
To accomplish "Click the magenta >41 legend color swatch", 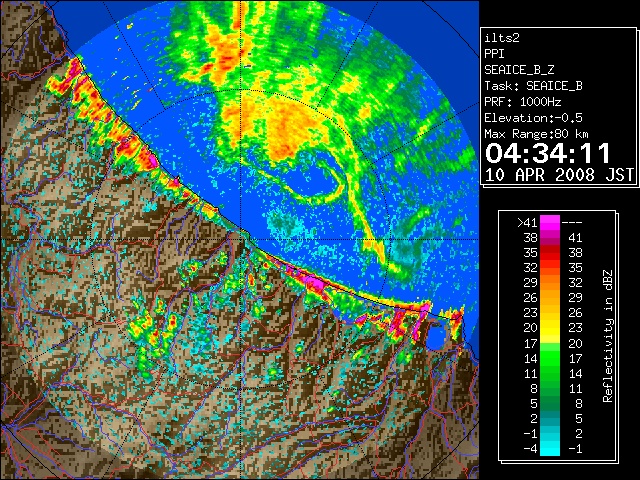I will 550,222.
